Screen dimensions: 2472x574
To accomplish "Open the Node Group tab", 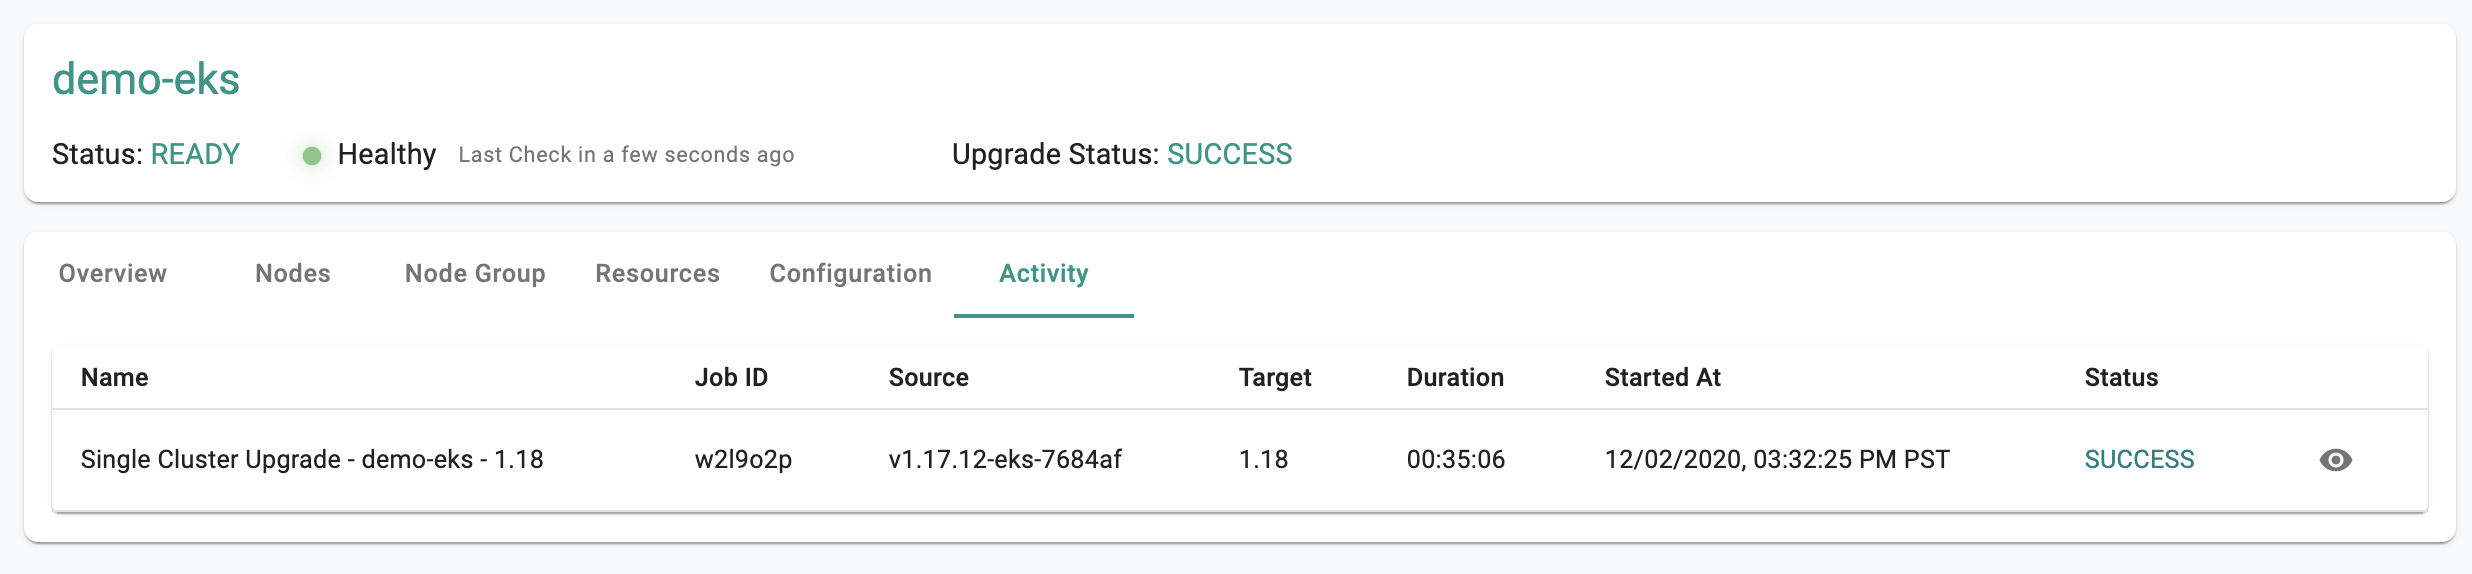I will tap(475, 274).
